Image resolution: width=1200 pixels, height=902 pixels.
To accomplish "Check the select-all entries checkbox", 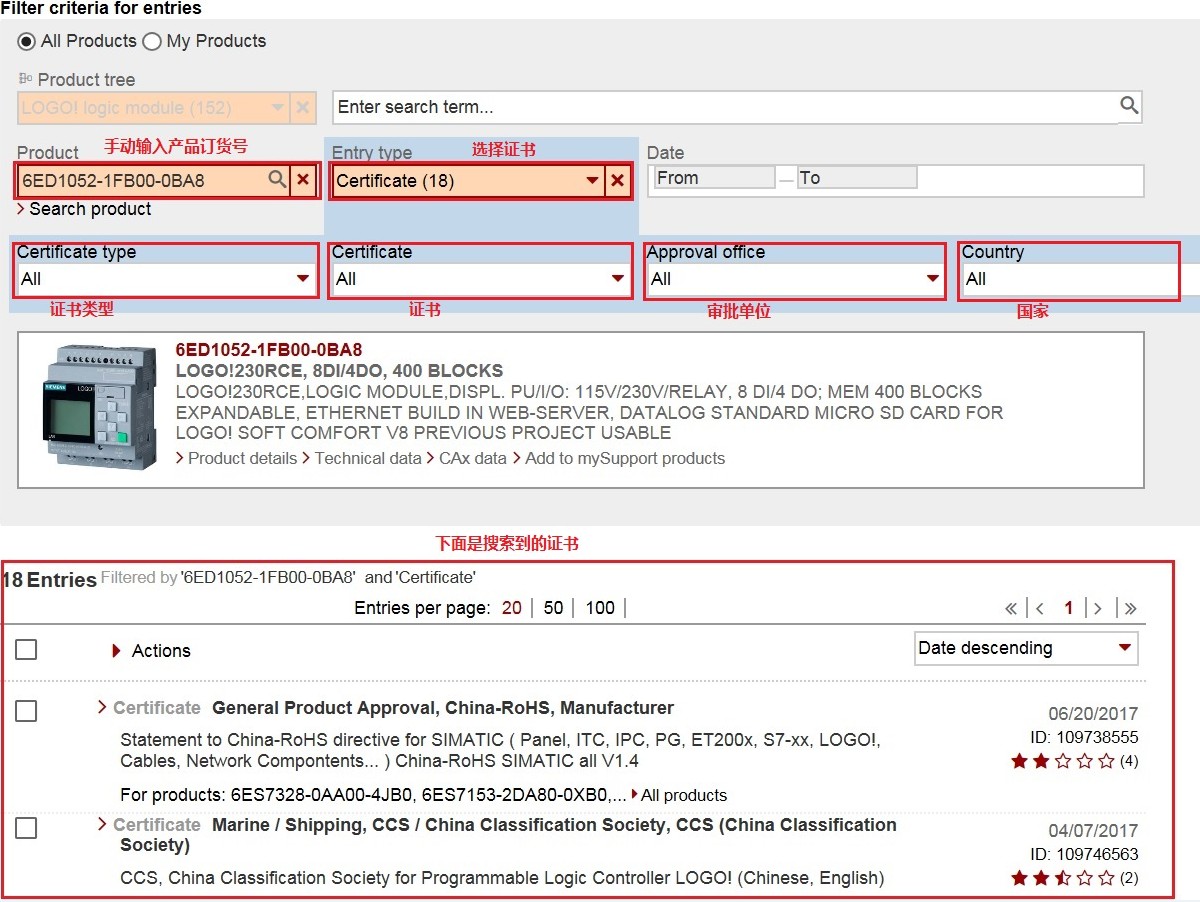I will [x=26, y=650].
